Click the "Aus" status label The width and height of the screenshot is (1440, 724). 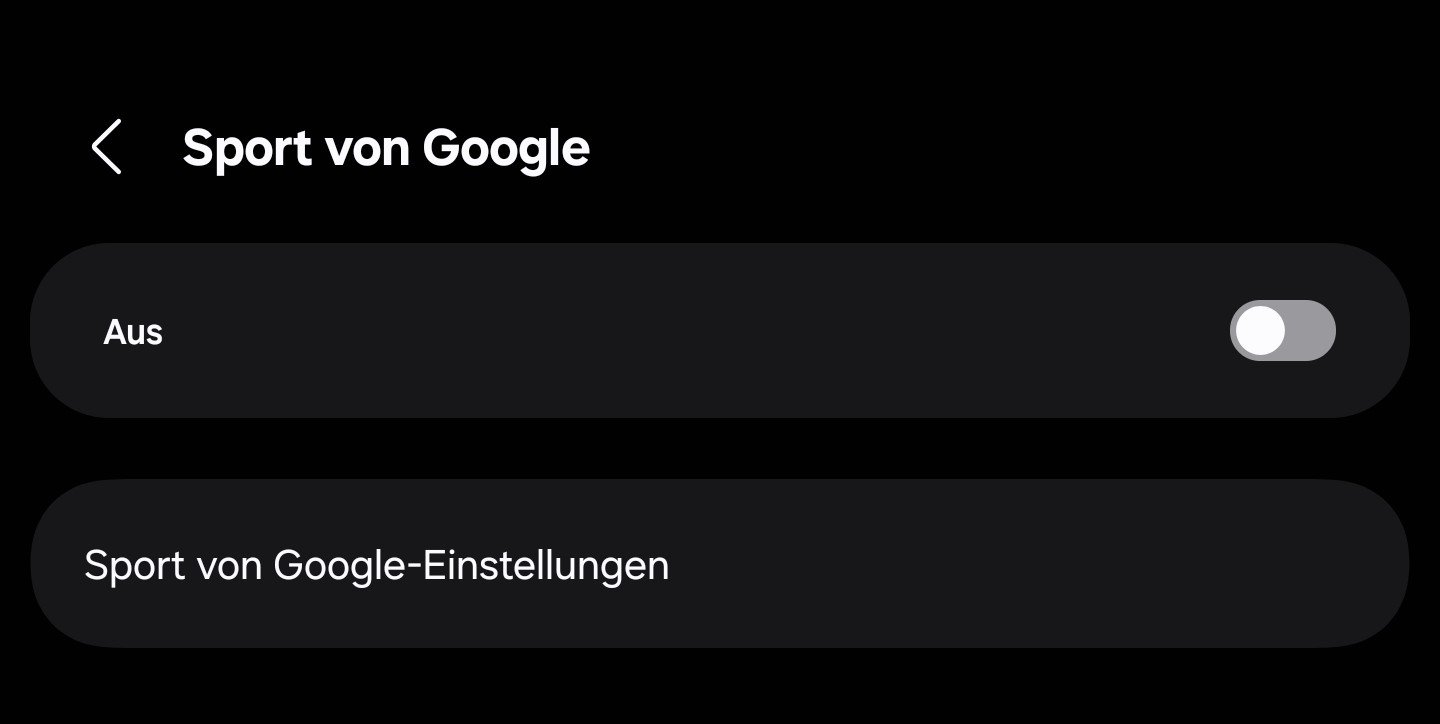click(x=133, y=332)
